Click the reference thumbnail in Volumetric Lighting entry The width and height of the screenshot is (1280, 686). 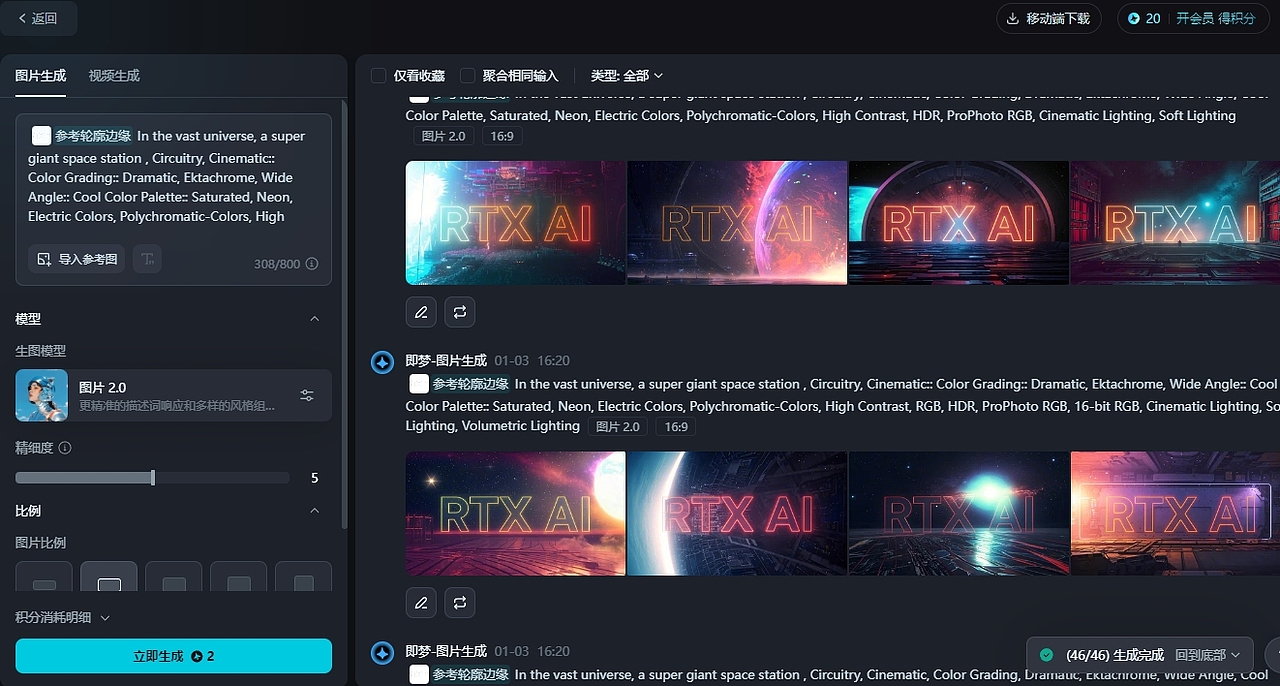coord(419,384)
